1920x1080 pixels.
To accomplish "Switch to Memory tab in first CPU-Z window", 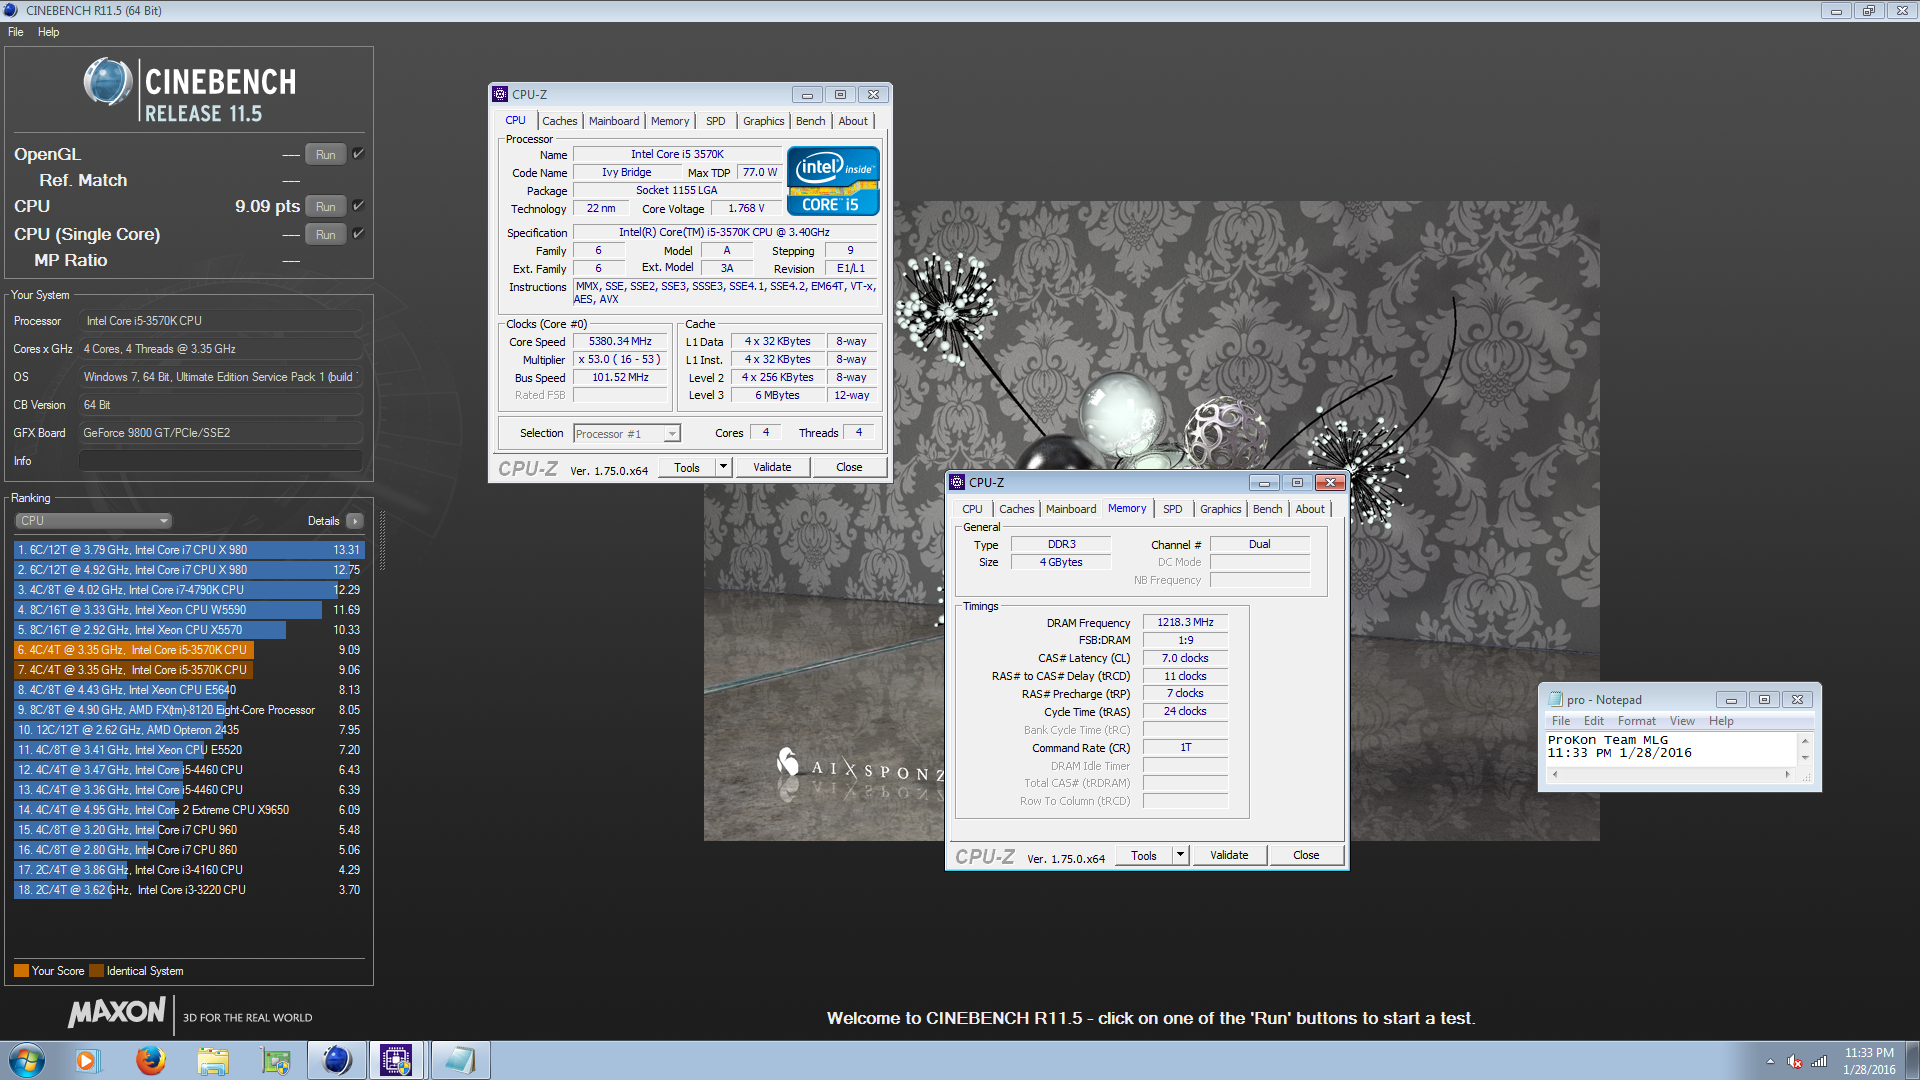I will pyautogui.click(x=670, y=121).
